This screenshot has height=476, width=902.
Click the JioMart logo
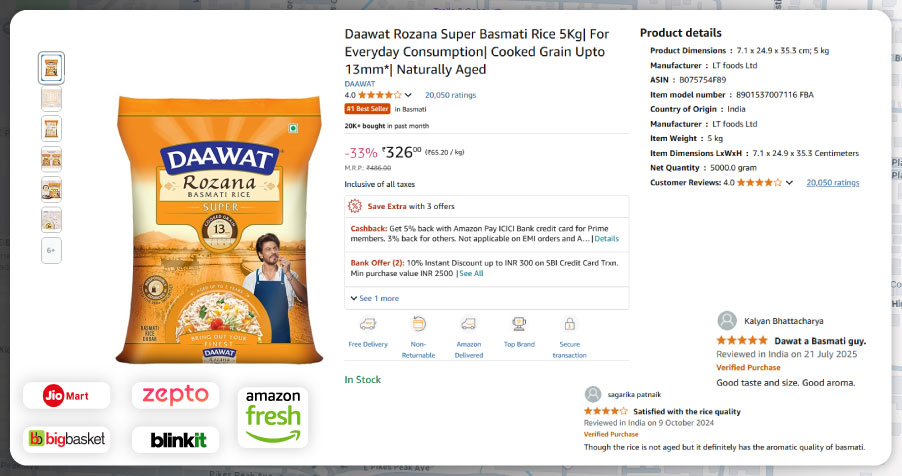(66, 395)
